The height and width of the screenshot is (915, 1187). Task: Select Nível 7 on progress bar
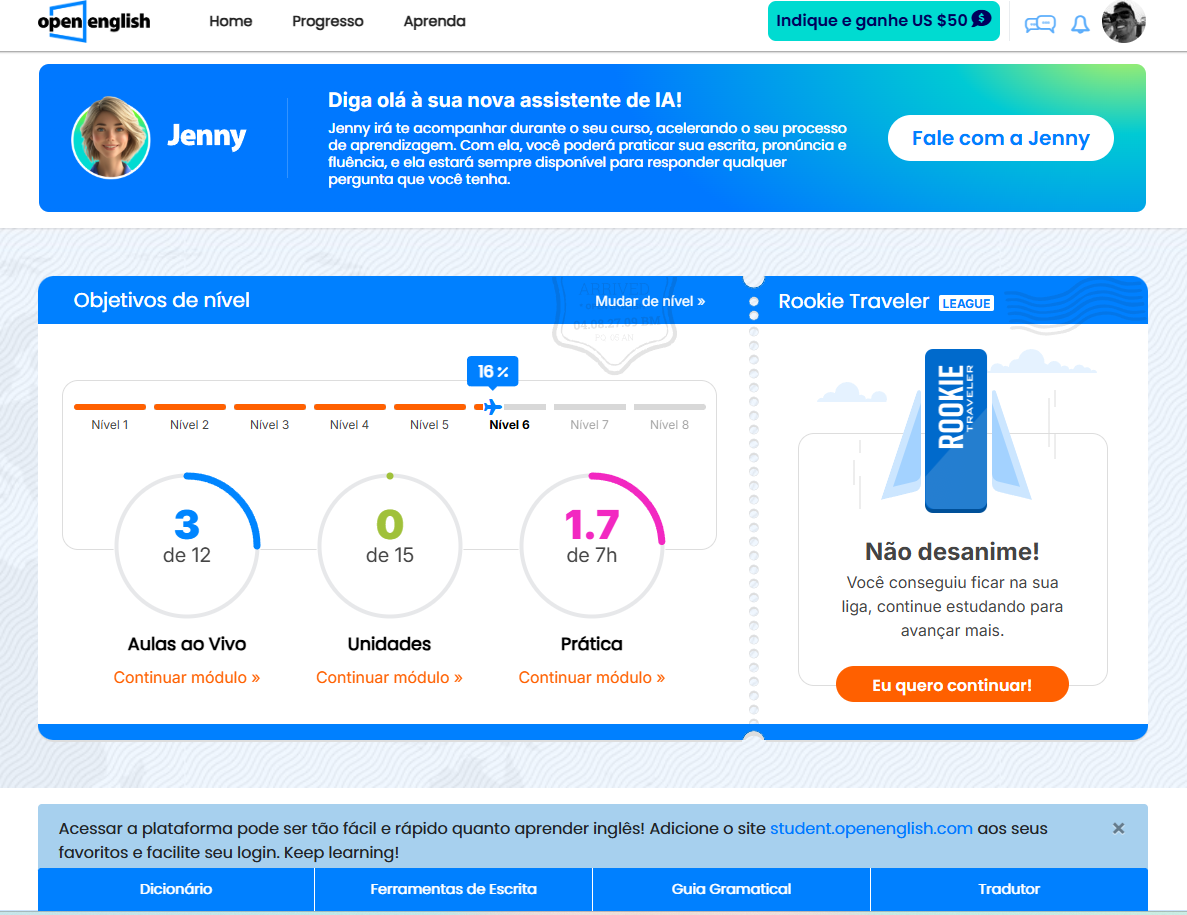(590, 417)
